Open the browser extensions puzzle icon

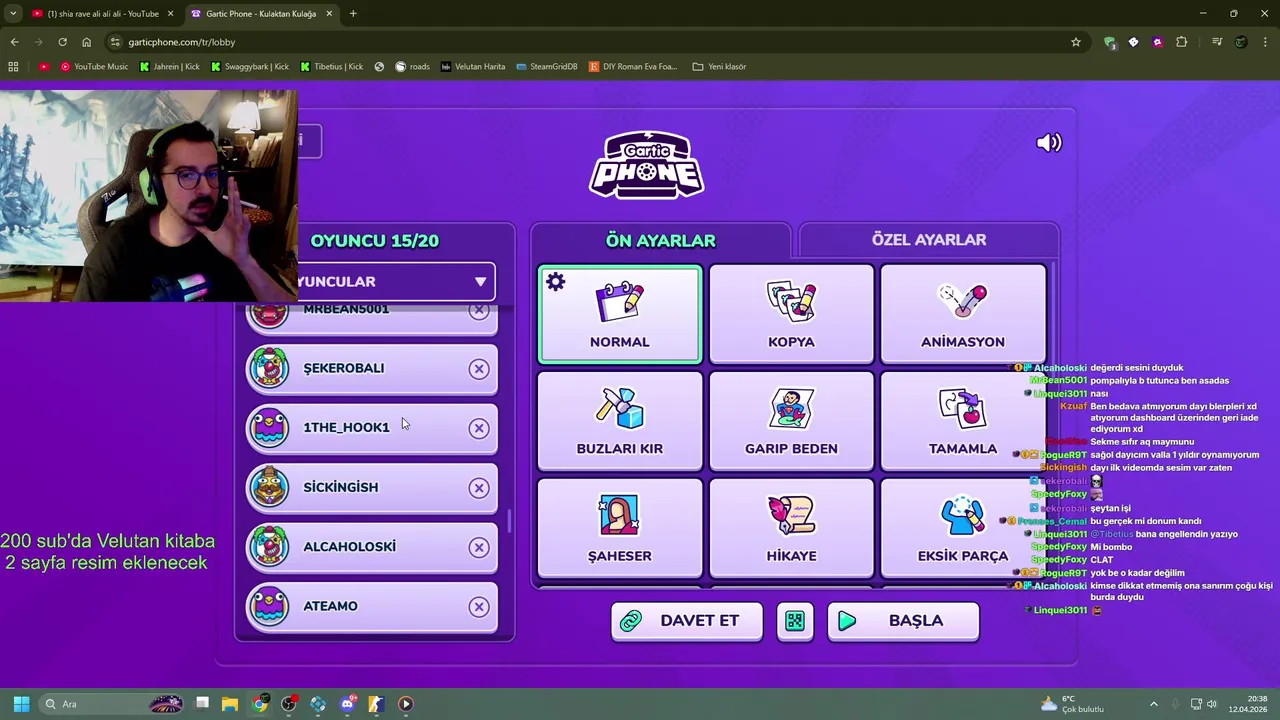[1182, 42]
